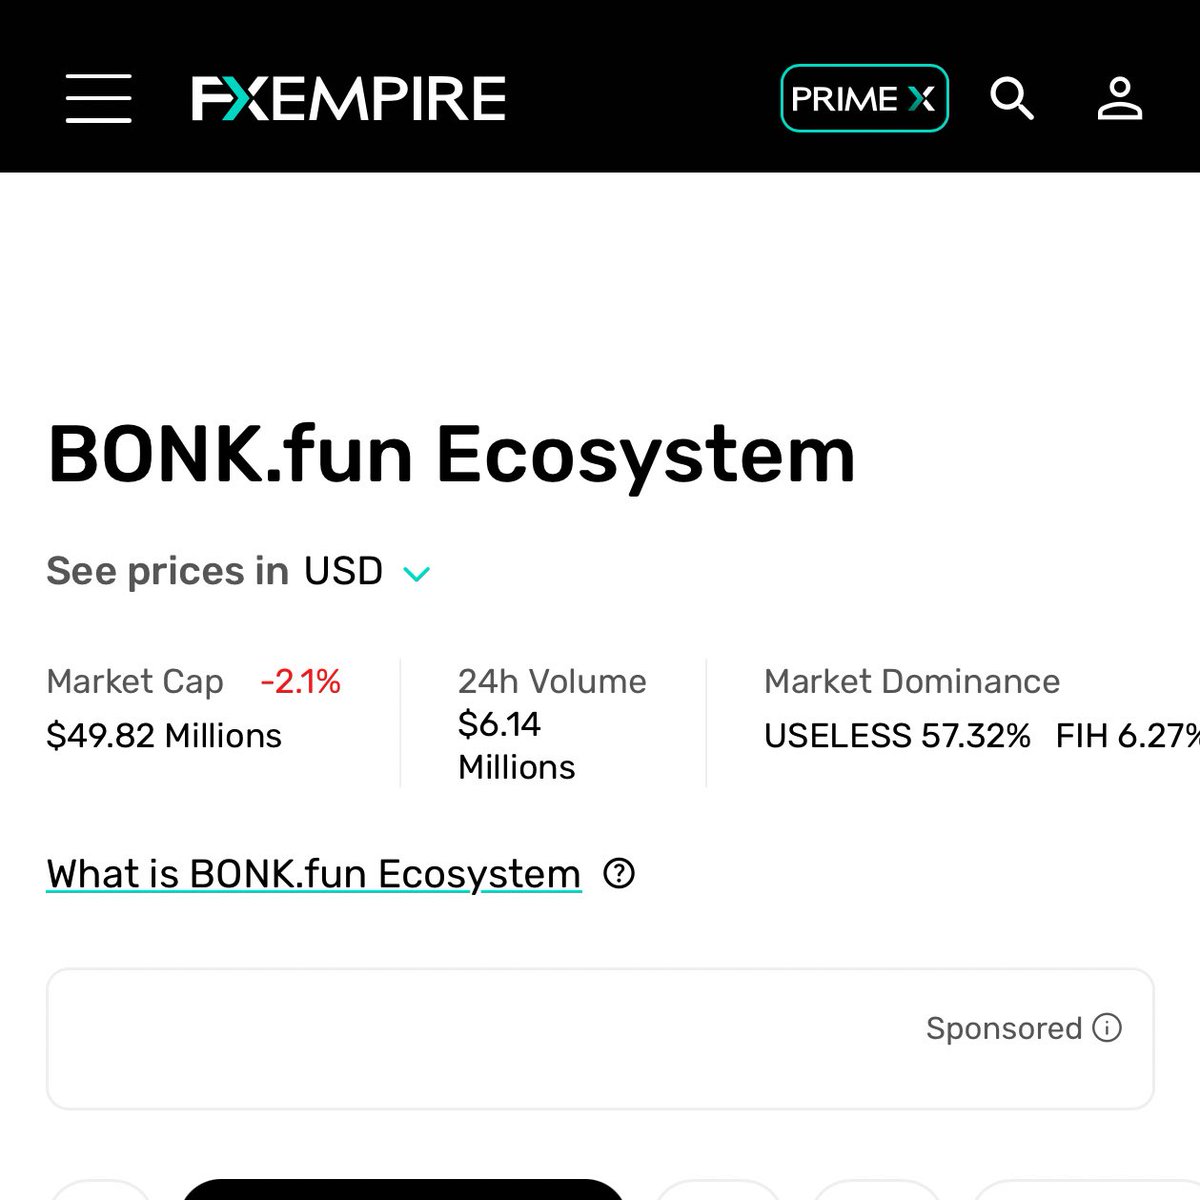This screenshot has width=1200, height=1200.
Task: Open the hamburger navigation menu
Action: click(98, 98)
